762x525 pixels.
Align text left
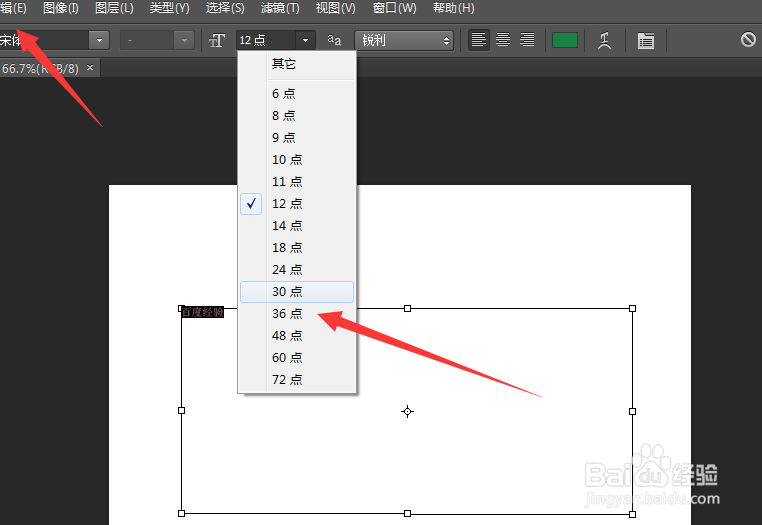[479, 39]
